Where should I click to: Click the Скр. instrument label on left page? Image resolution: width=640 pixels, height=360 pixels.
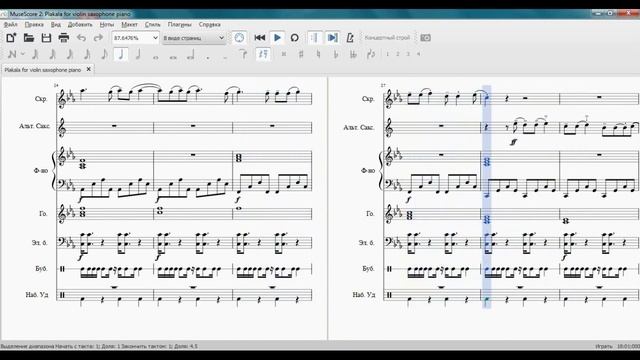tap(41, 99)
